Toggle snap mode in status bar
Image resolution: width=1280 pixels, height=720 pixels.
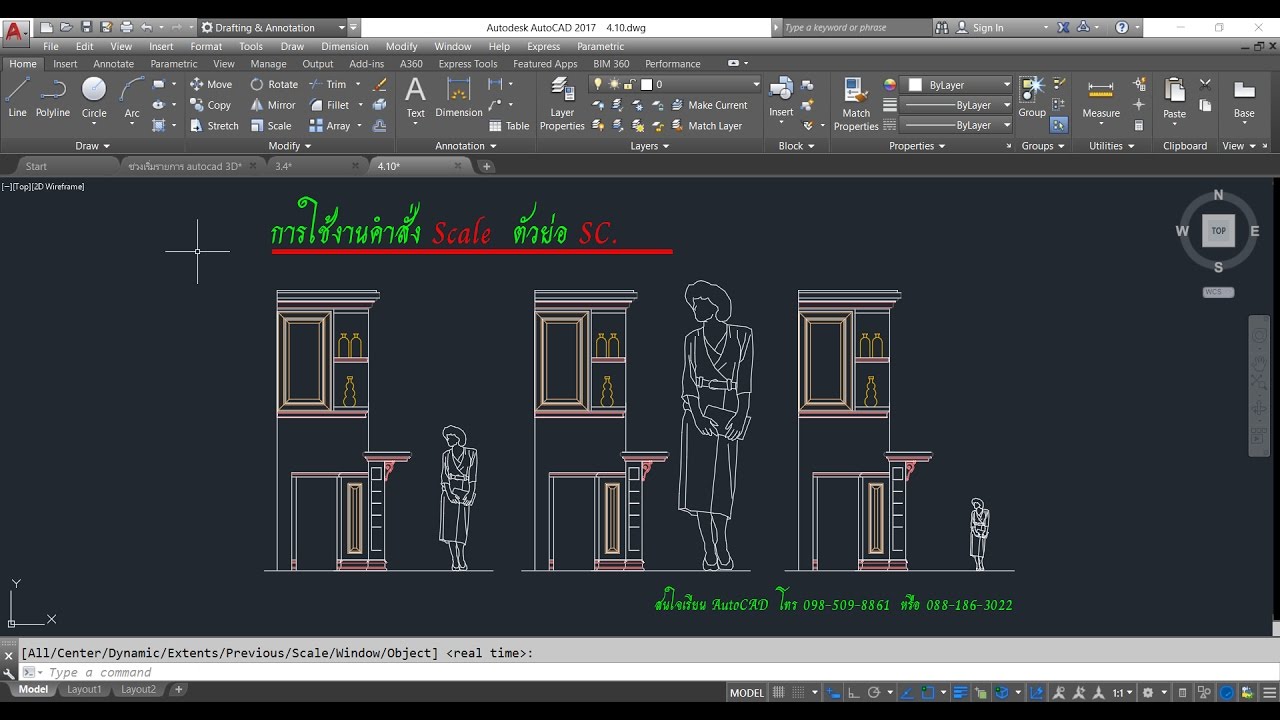(x=798, y=692)
